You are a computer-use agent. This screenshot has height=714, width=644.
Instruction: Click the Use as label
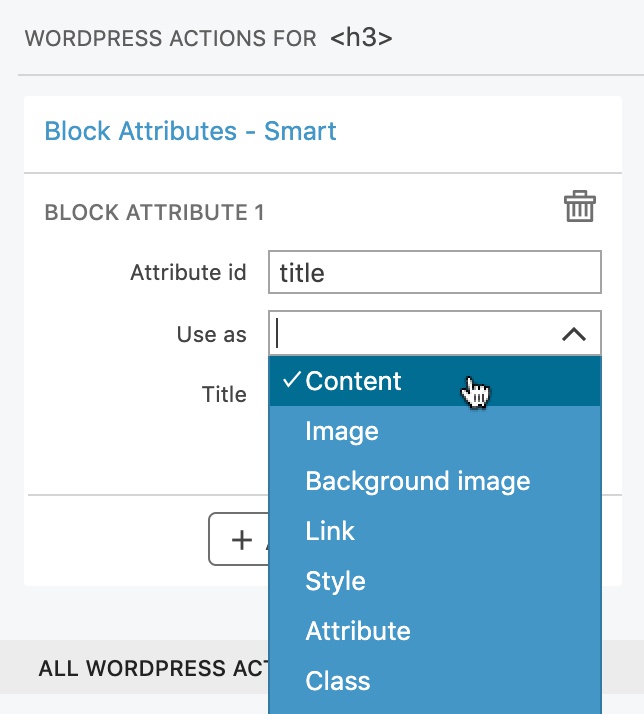(212, 334)
